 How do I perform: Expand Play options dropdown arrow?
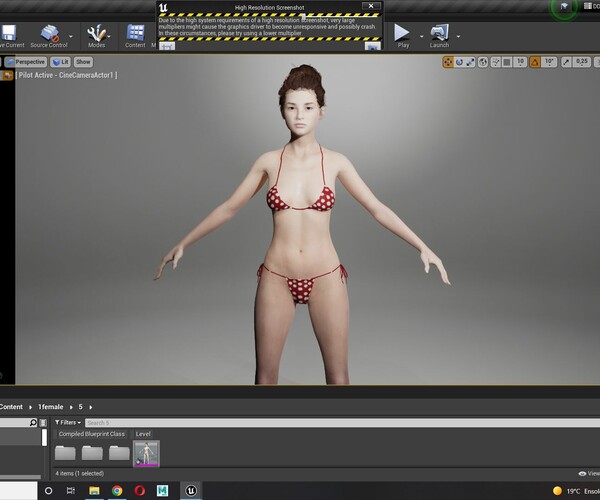422,36
